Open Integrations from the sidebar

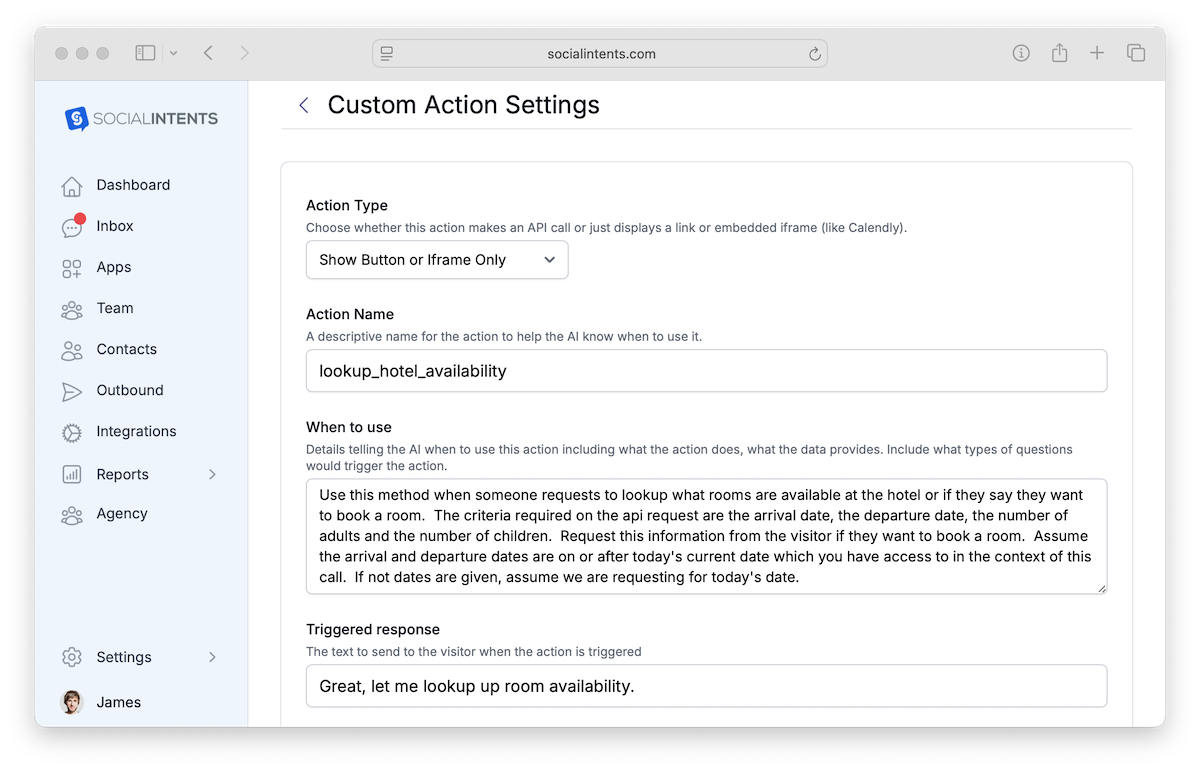[x=137, y=431]
